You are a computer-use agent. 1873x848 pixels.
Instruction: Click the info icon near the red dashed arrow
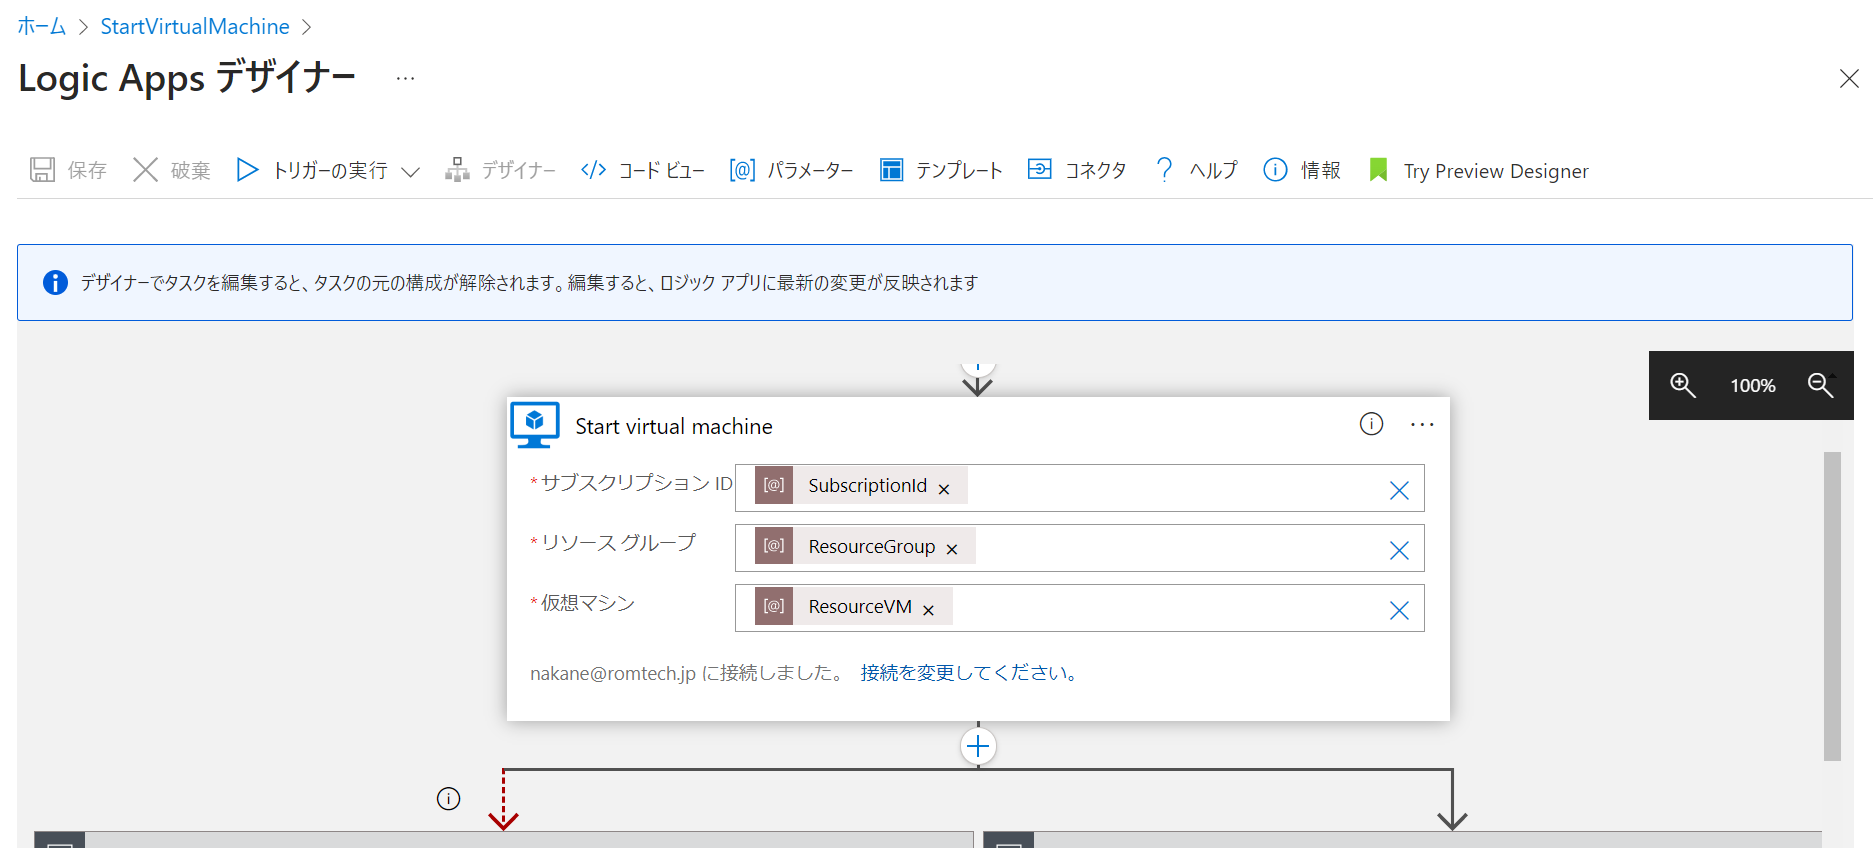pyautogui.click(x=449, y=798)
